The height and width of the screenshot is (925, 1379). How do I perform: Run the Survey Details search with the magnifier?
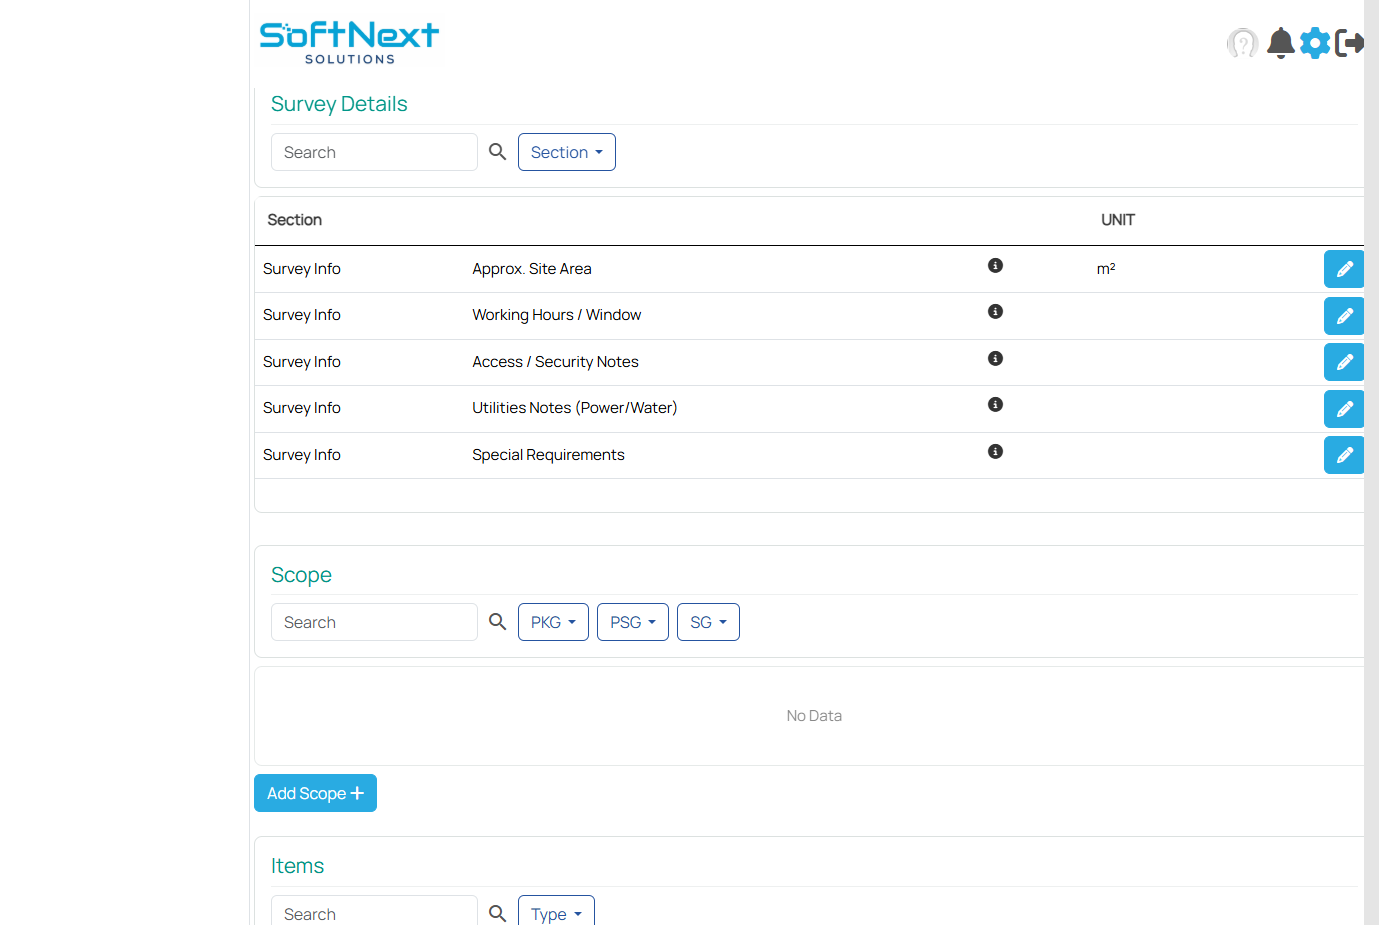(x=497, y=151)
